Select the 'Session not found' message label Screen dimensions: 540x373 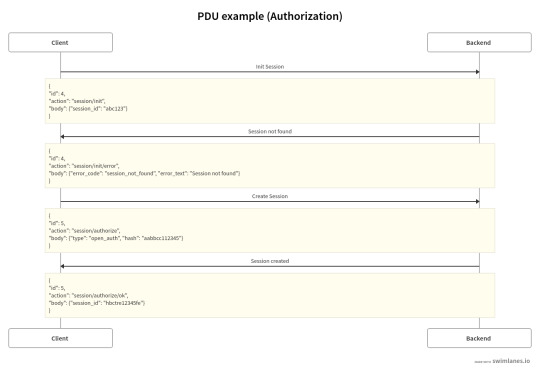pos(270,131)
